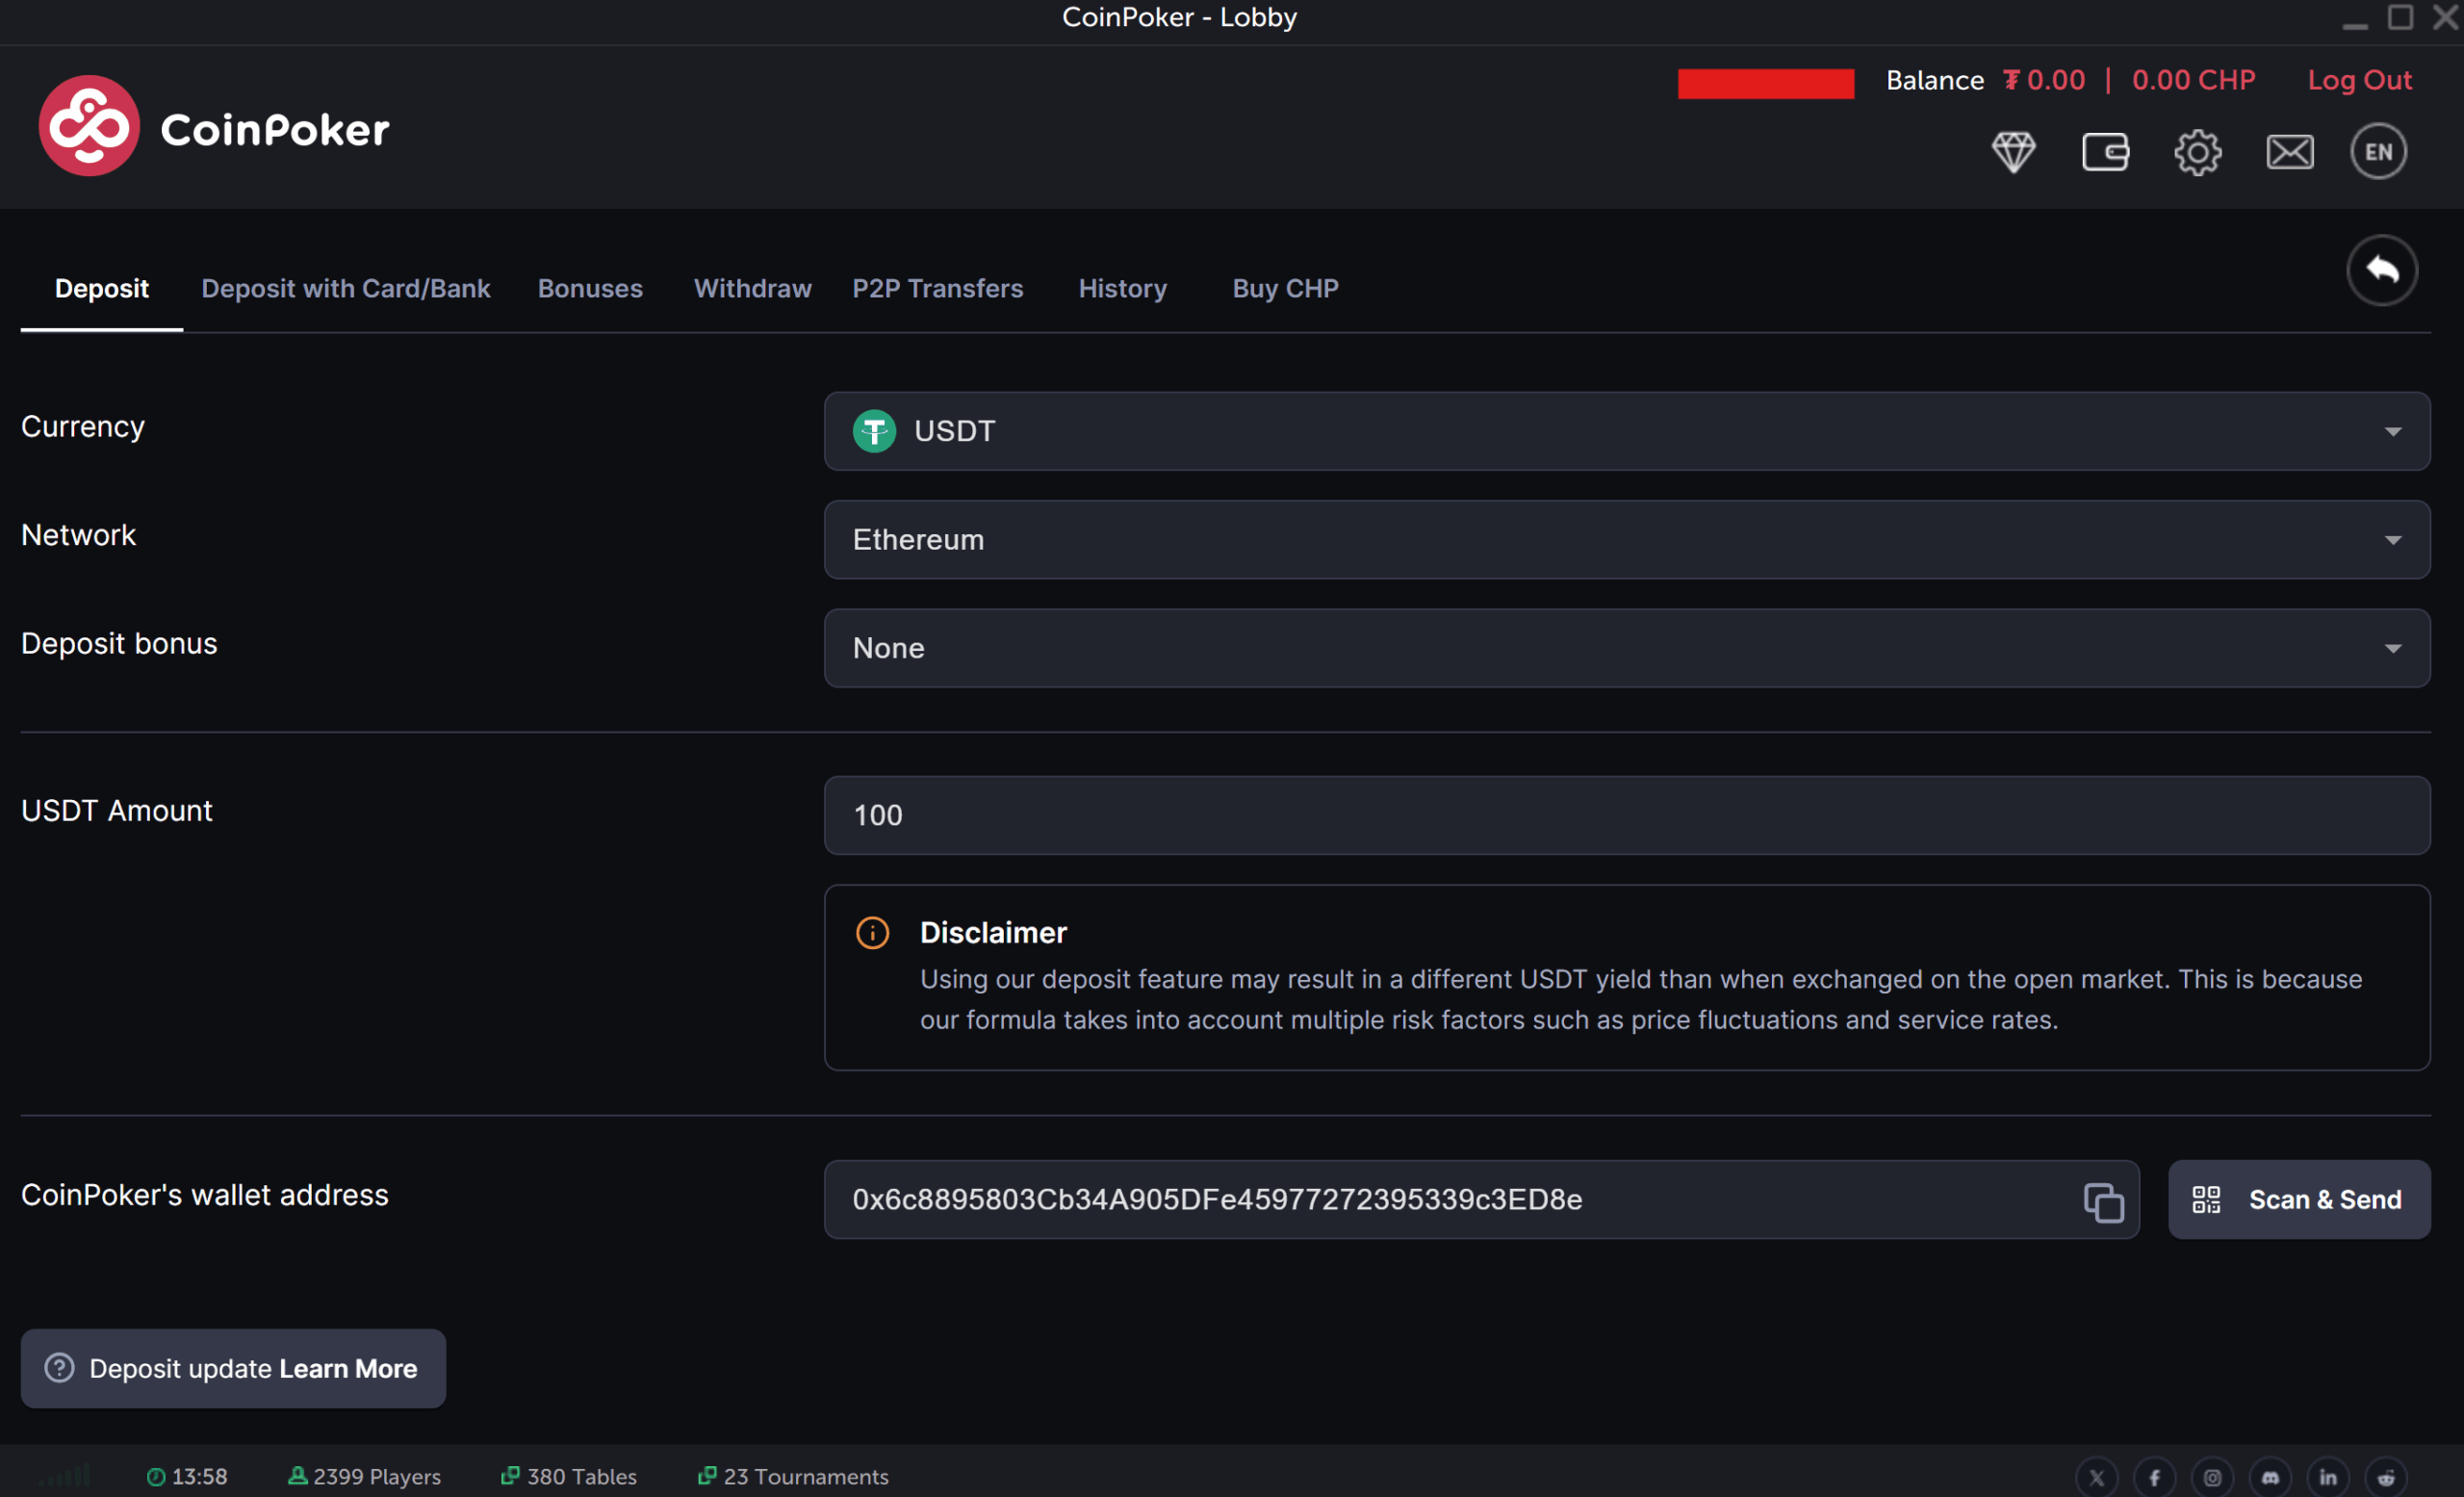Click the USDT Amount input field

(x=1627, y=816)
